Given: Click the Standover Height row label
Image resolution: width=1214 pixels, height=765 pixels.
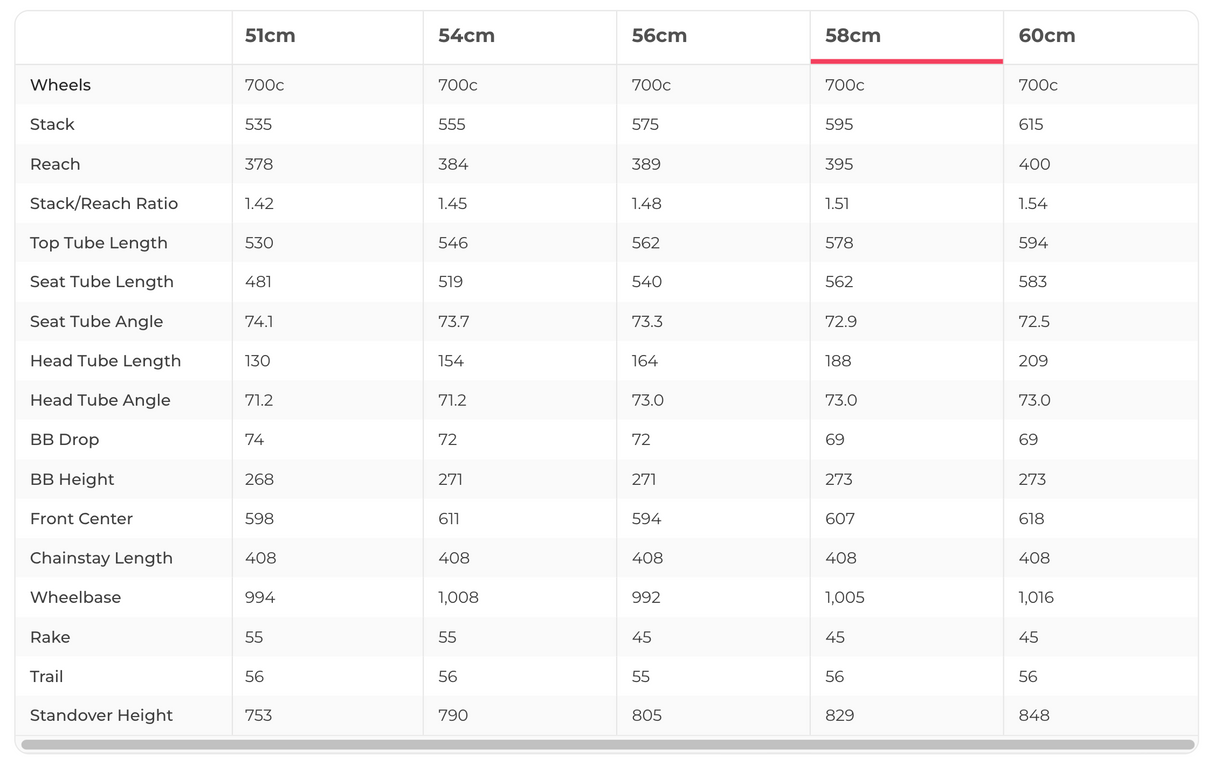Looking at the screenshot, I should point(101,715).
